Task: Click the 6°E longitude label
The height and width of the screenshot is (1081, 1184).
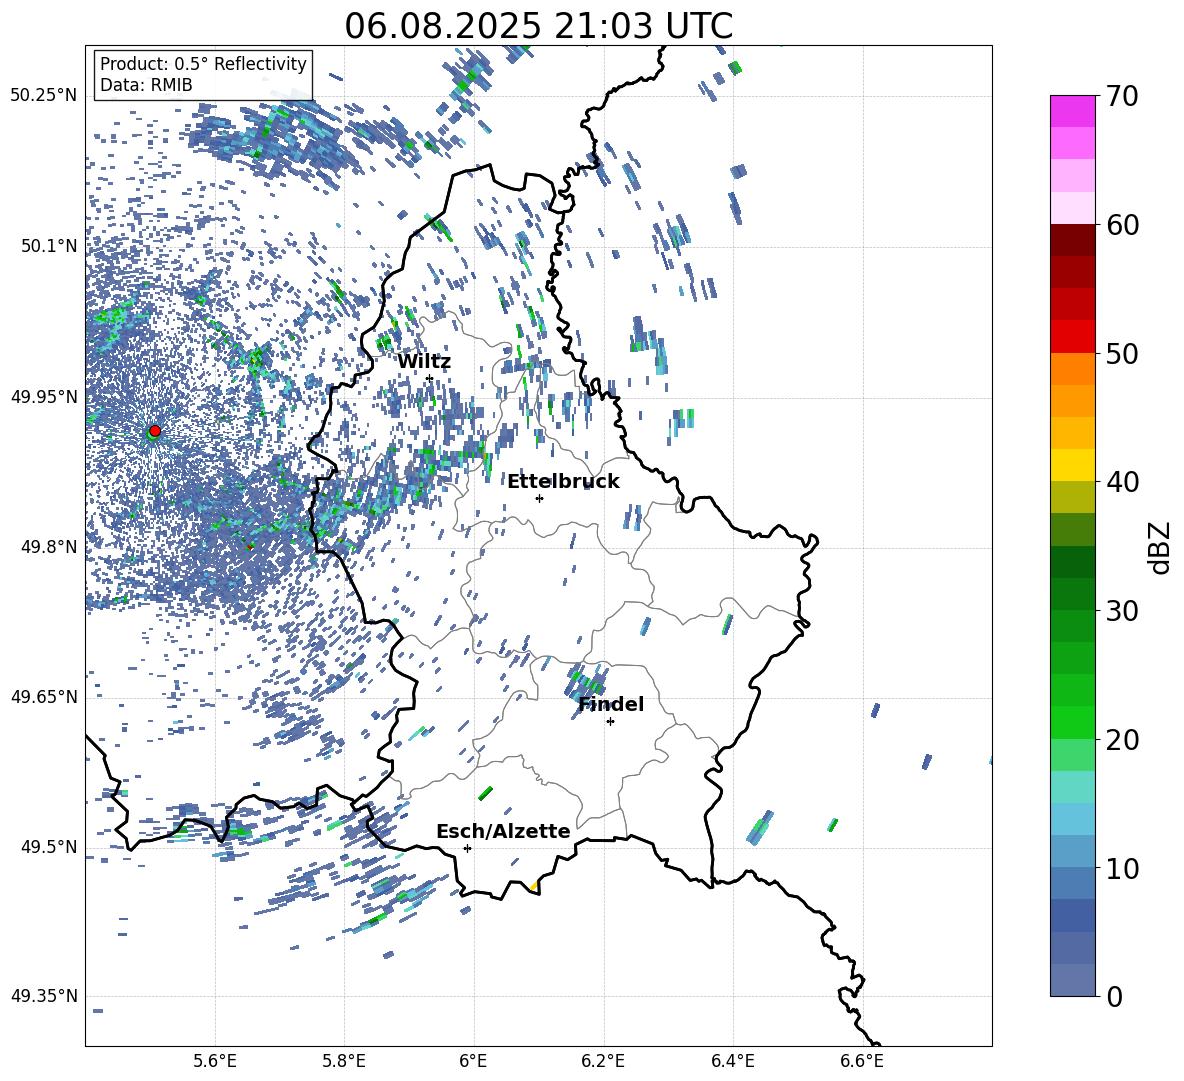Action: click(x=473, y=1061)
